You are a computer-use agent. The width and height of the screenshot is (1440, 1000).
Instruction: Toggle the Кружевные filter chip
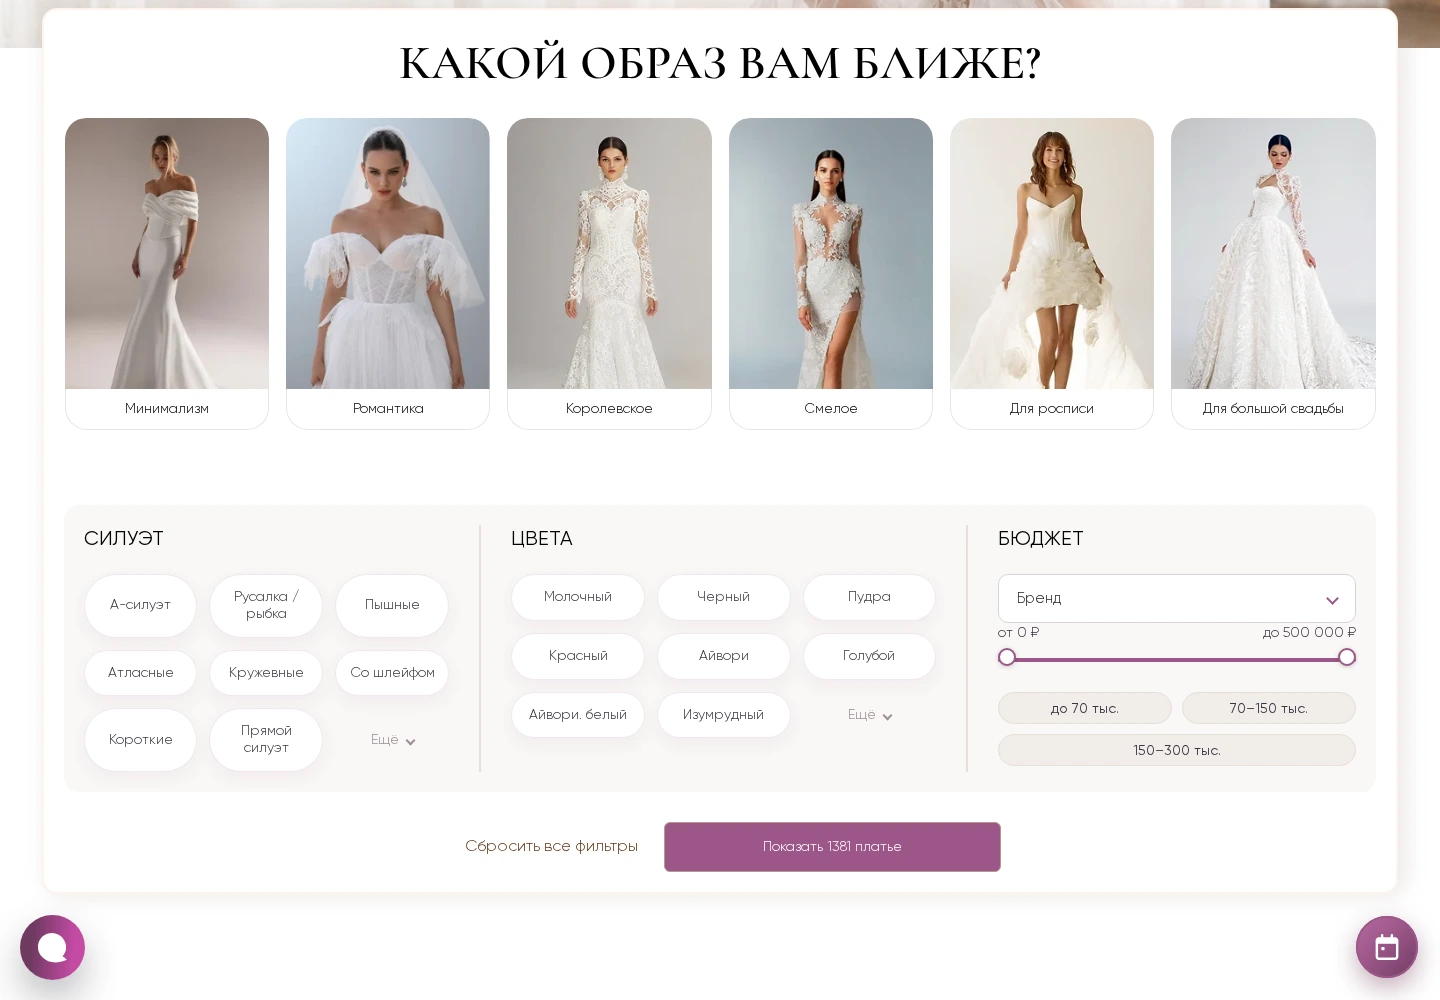tap(266, 673)
